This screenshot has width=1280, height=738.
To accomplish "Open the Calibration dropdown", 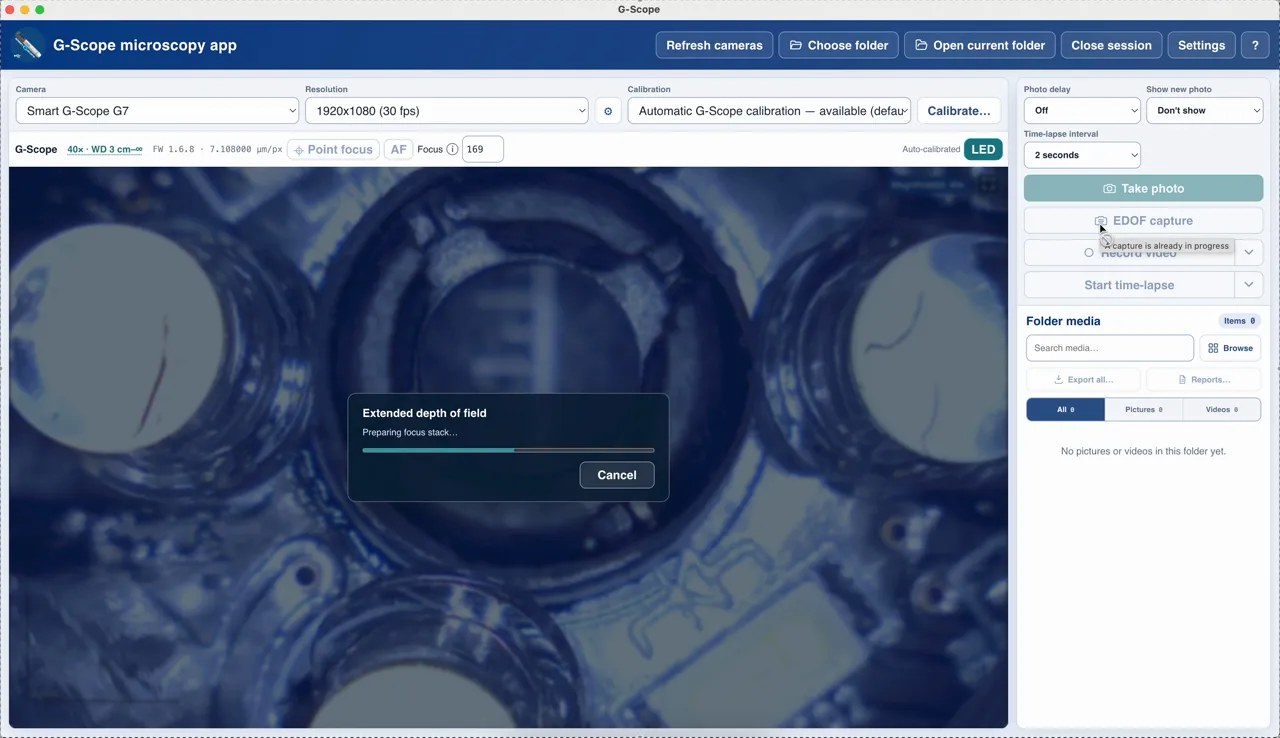I will point(769,111).
